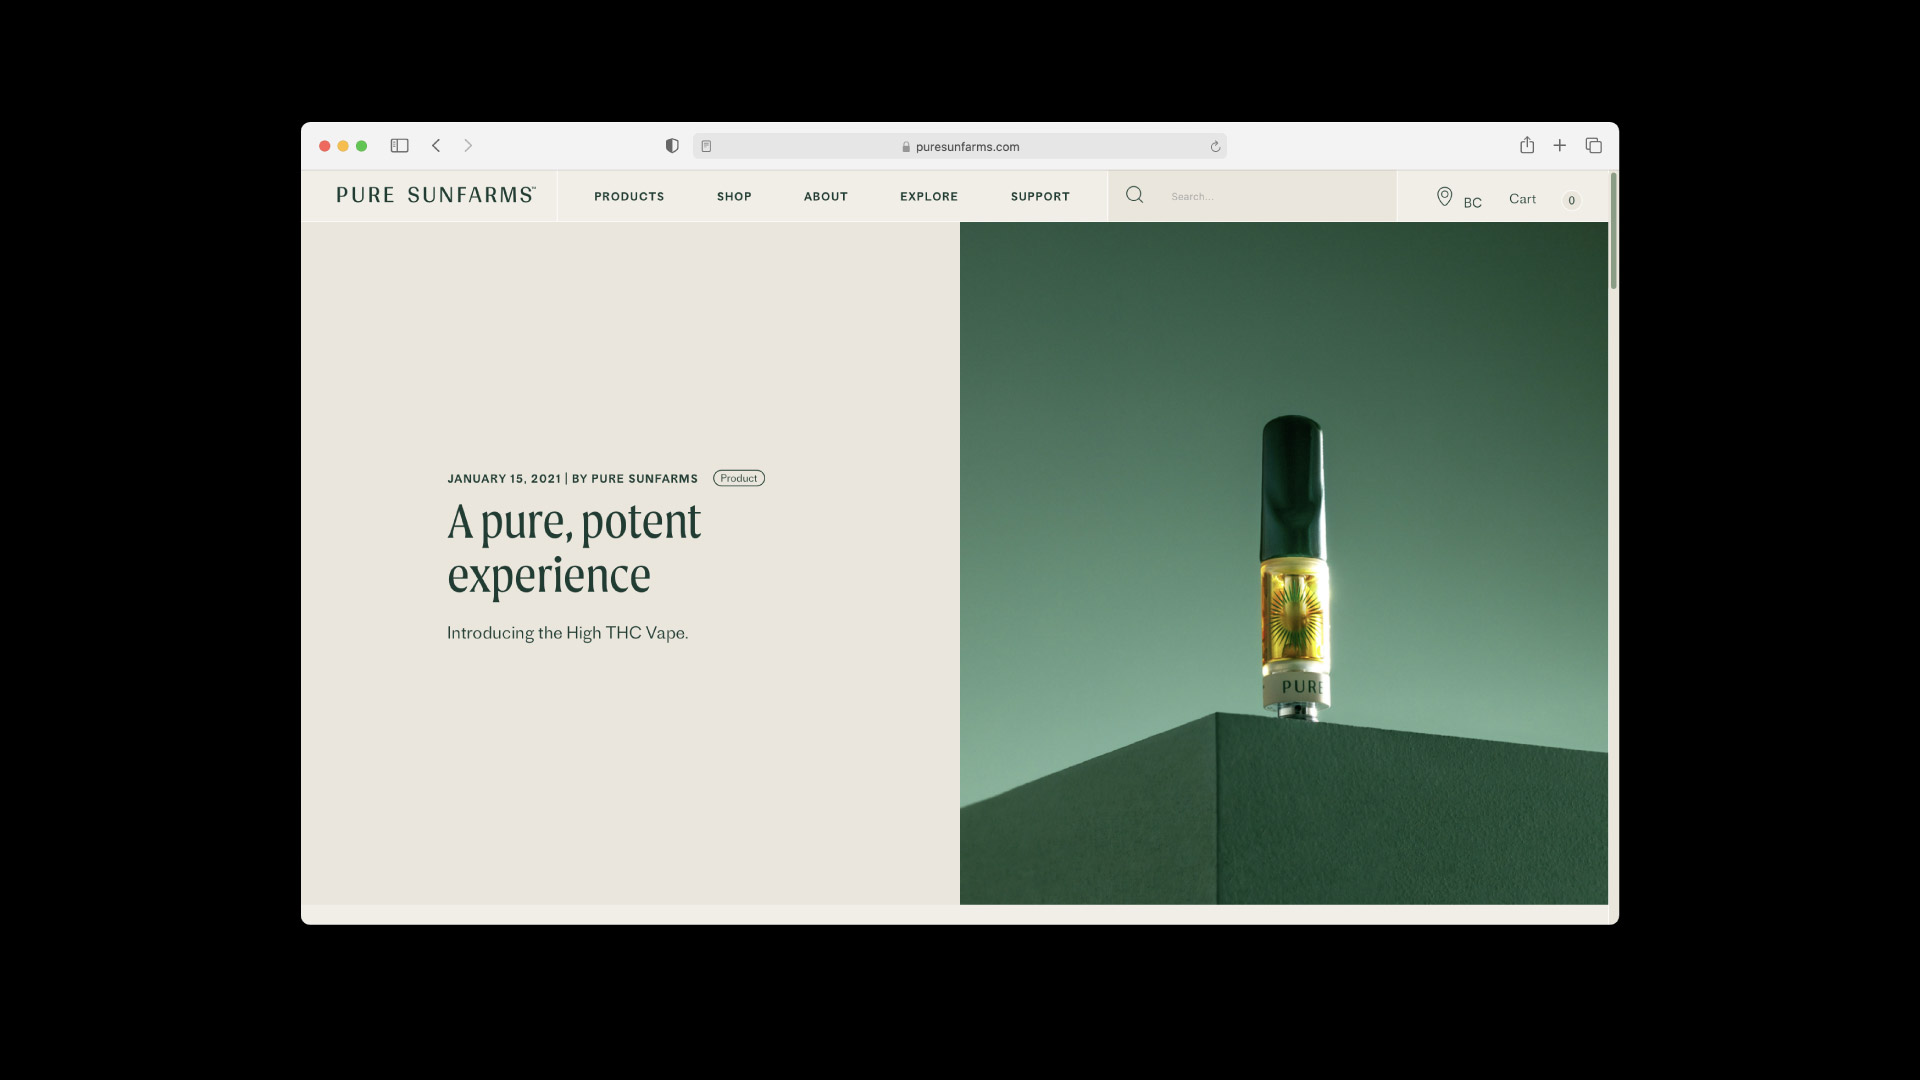Enter full screen with green button

(362, 146)
